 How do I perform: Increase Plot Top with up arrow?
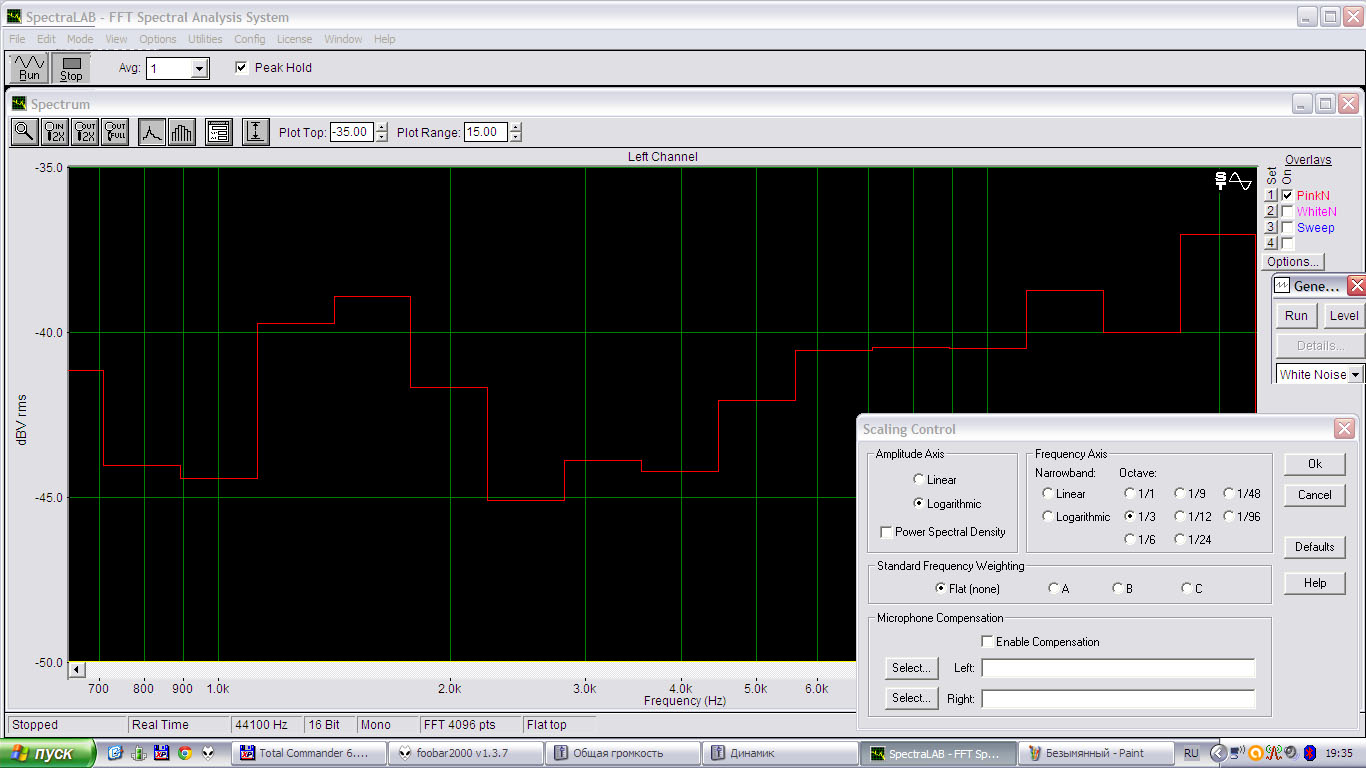[381, 127]
